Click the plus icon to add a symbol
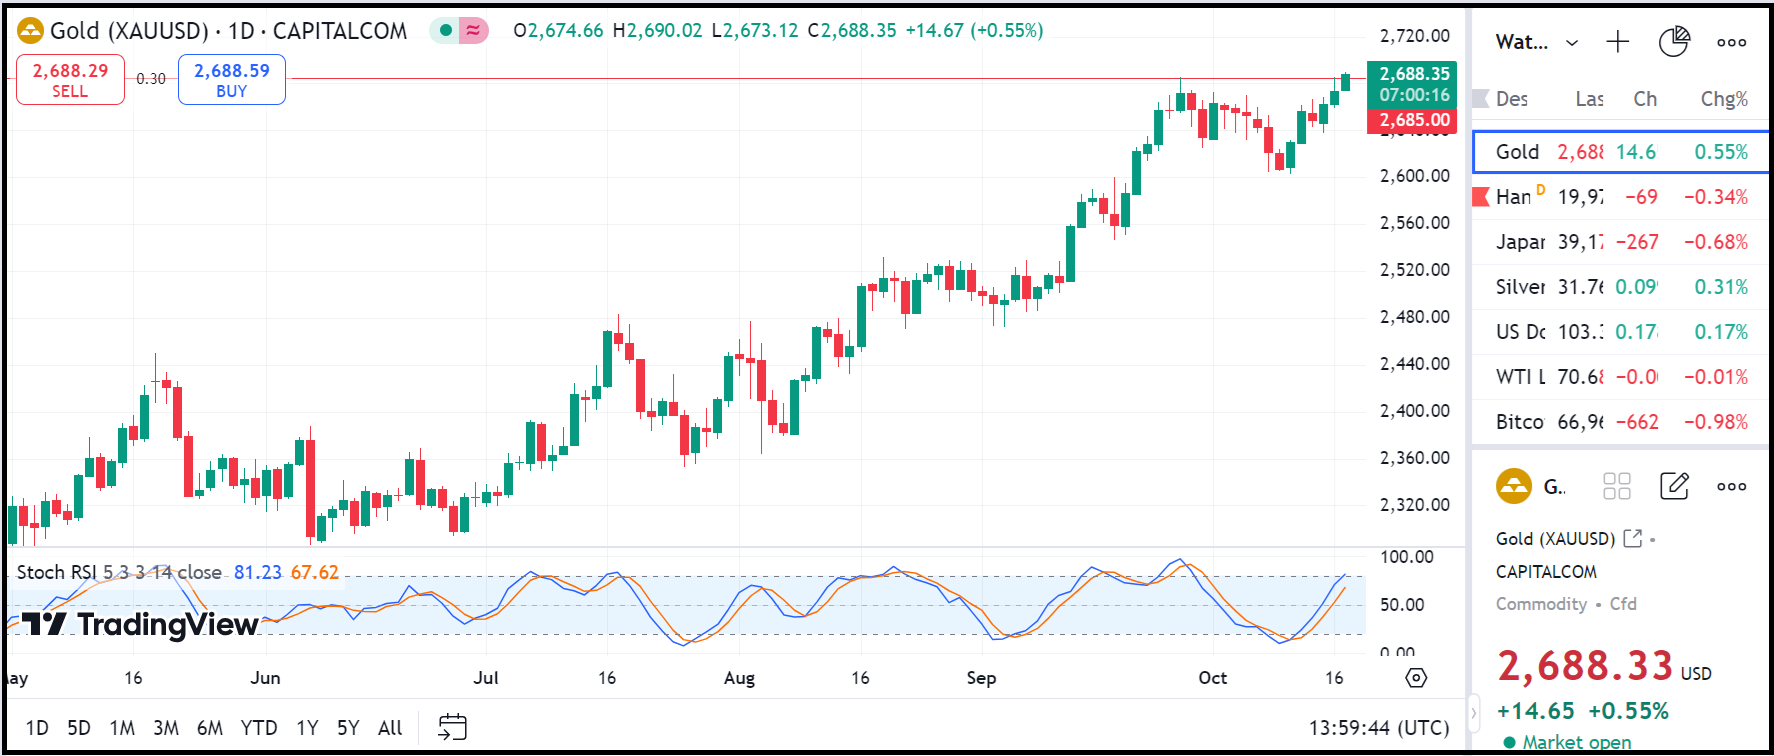The height and width of the screenshot is (756, 1774). tap(1617, 42)
